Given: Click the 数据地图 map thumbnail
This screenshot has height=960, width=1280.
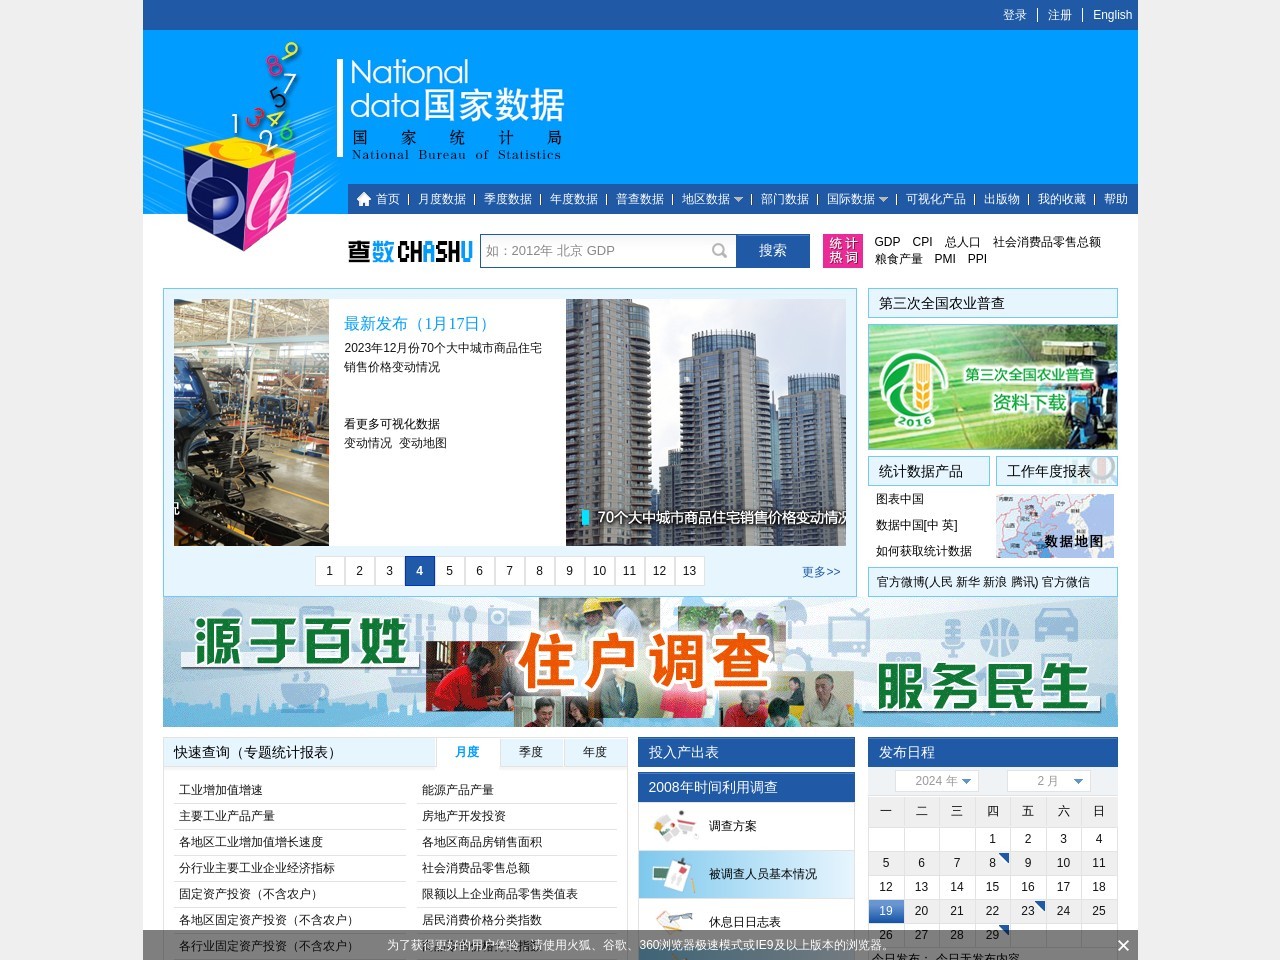Looking at the screenshot, I should pyautogui.click(x=1055, y=526).
